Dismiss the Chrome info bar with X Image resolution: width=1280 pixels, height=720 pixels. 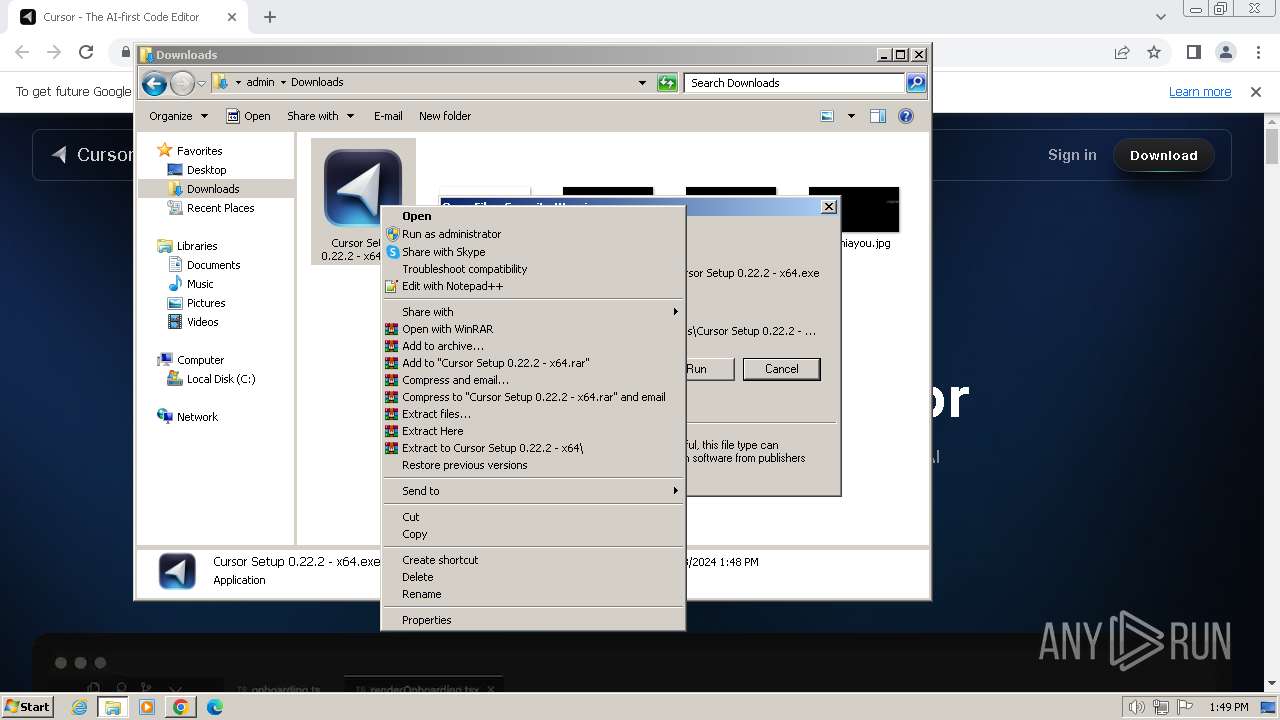coord(1256,92)
